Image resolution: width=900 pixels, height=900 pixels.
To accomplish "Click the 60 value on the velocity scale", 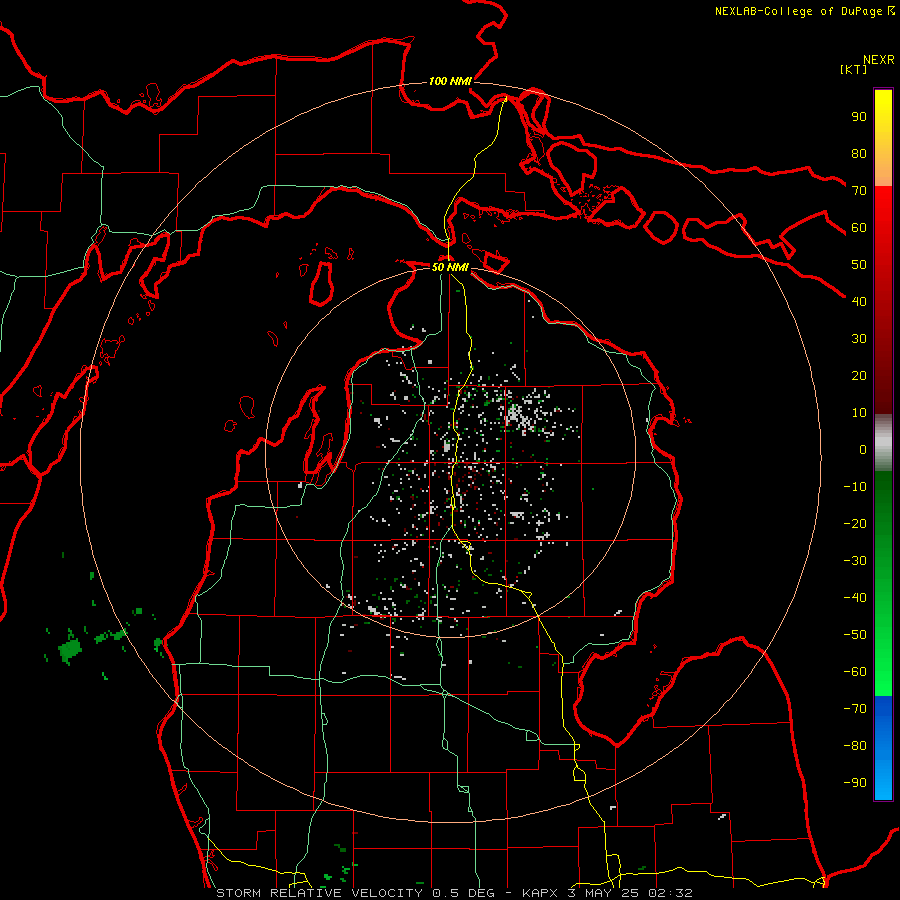I will click(x=859, y=228).
